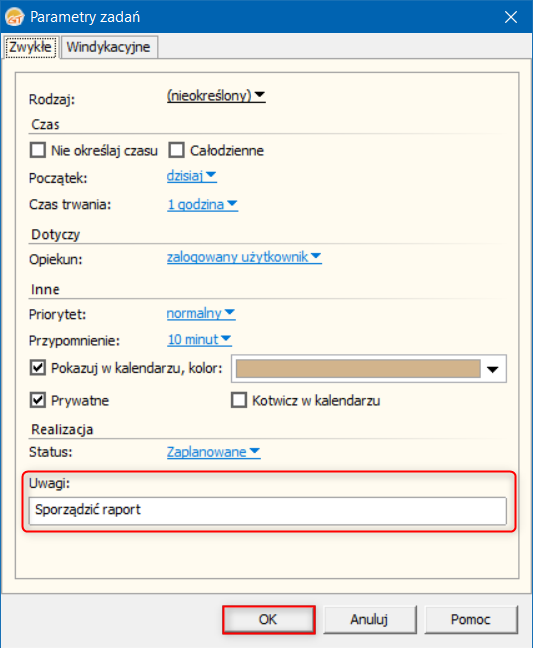The image size is (533, 648).
Task: Open the Status Zaplanowane dropdown
Action: [213, 452]
